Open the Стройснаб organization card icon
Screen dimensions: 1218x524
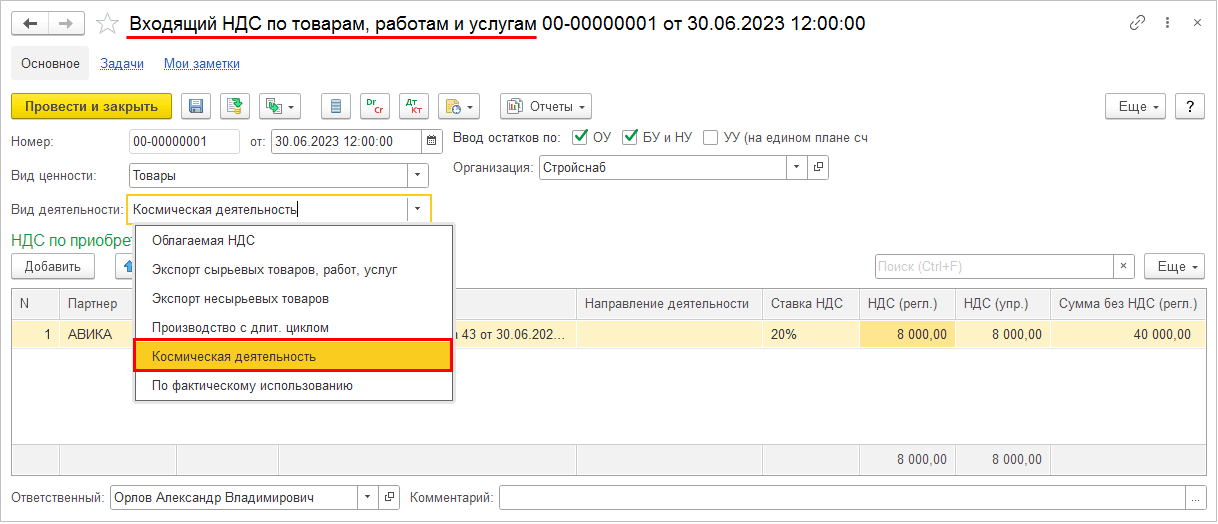[x=818, y=167]
